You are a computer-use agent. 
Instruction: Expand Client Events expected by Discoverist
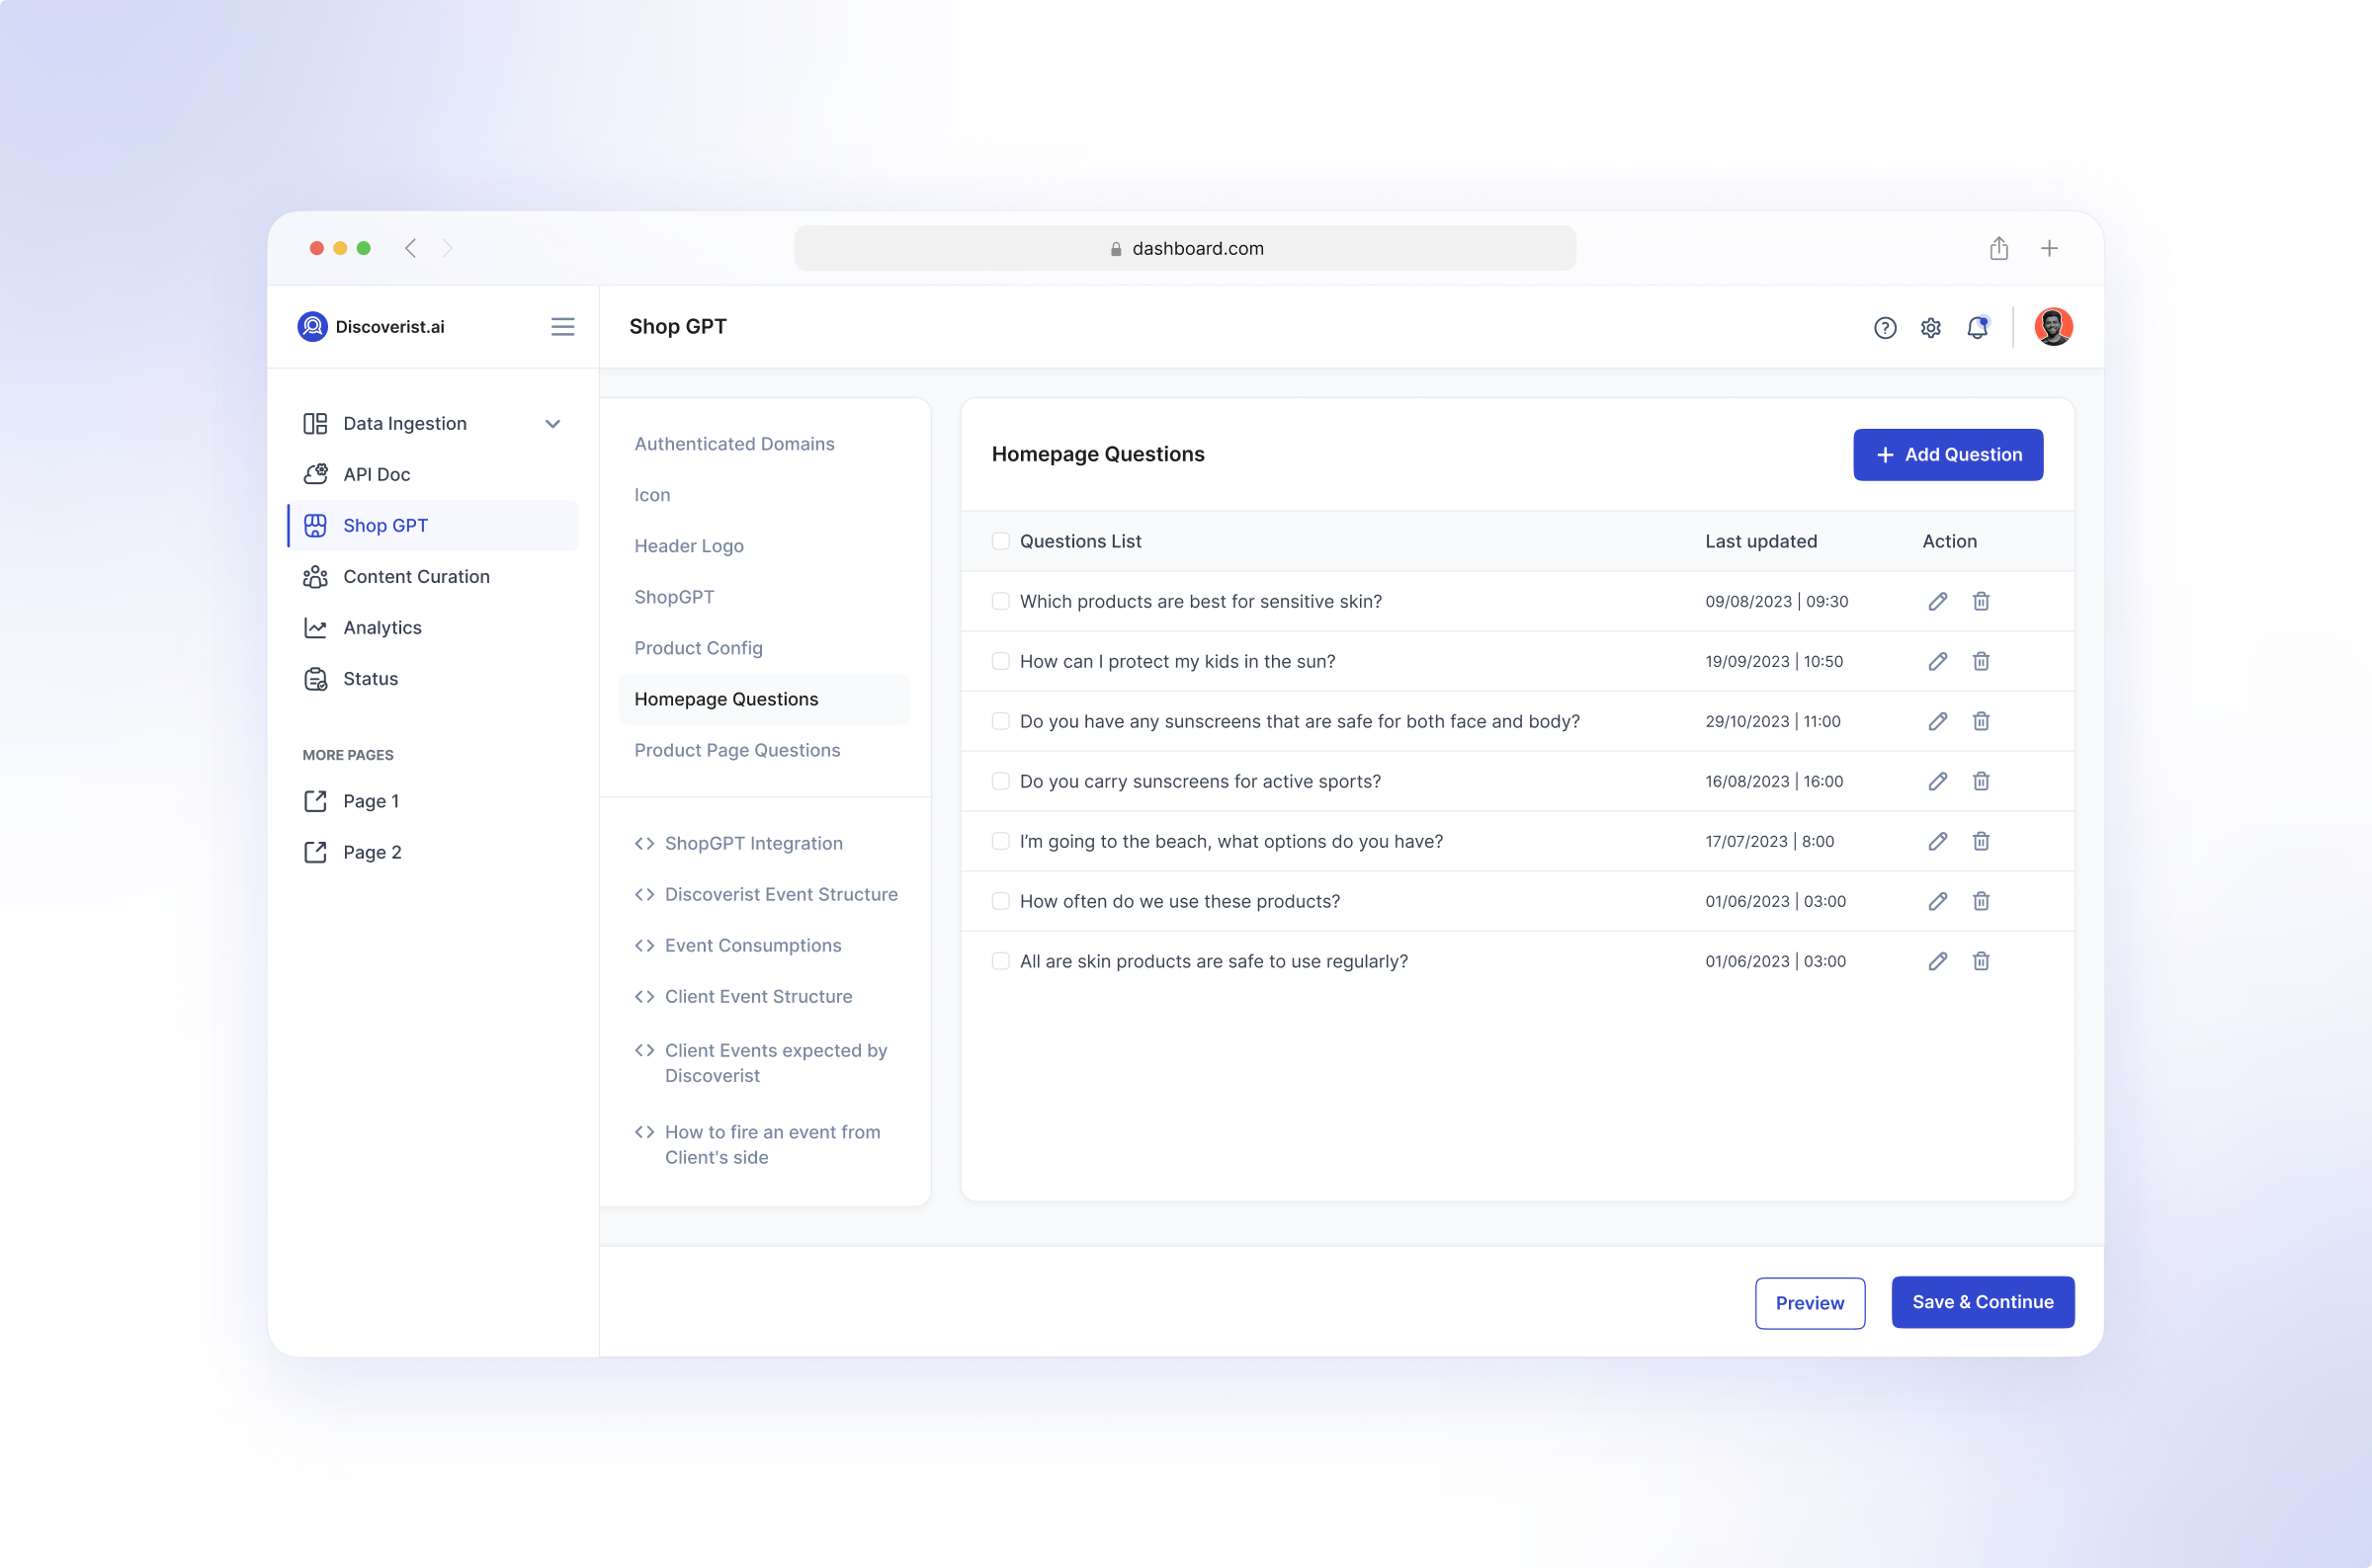pyautogui.click(x=775, y=1063)
